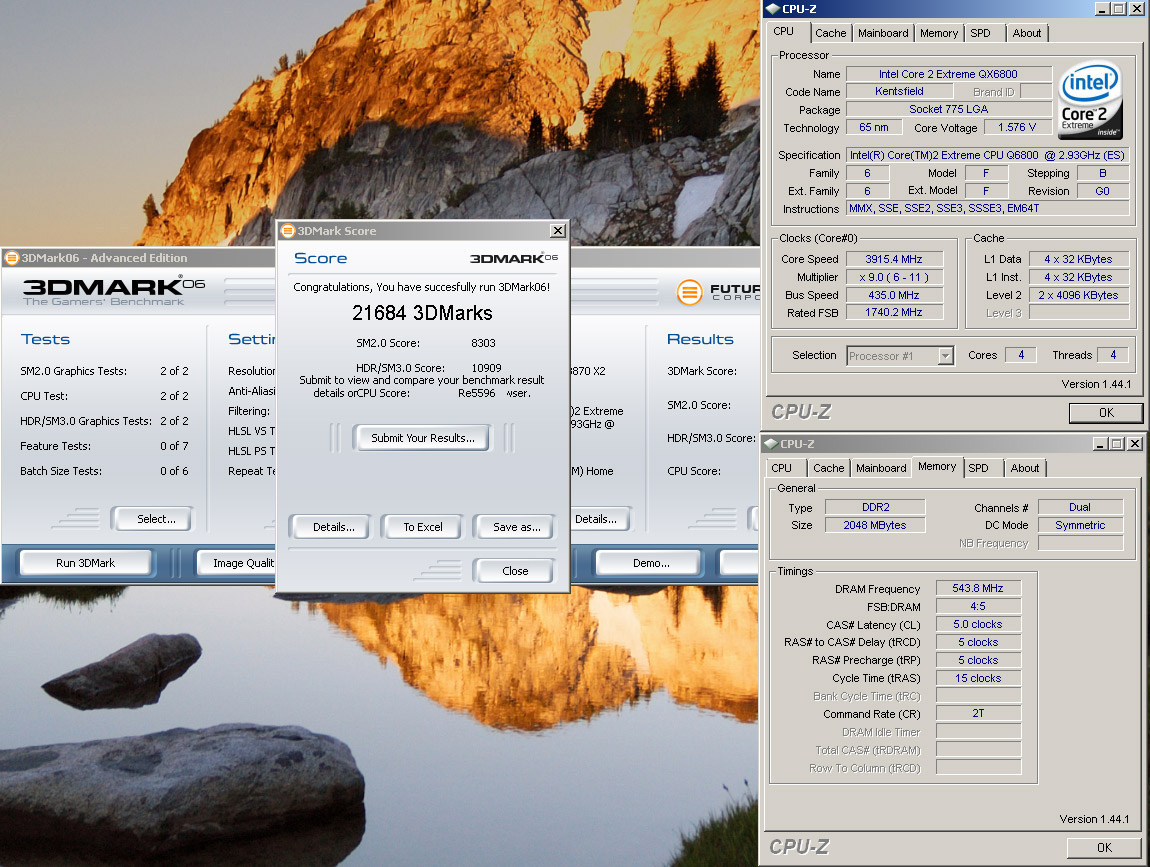Click DC Mode value Symmetric

(1080, 525)
